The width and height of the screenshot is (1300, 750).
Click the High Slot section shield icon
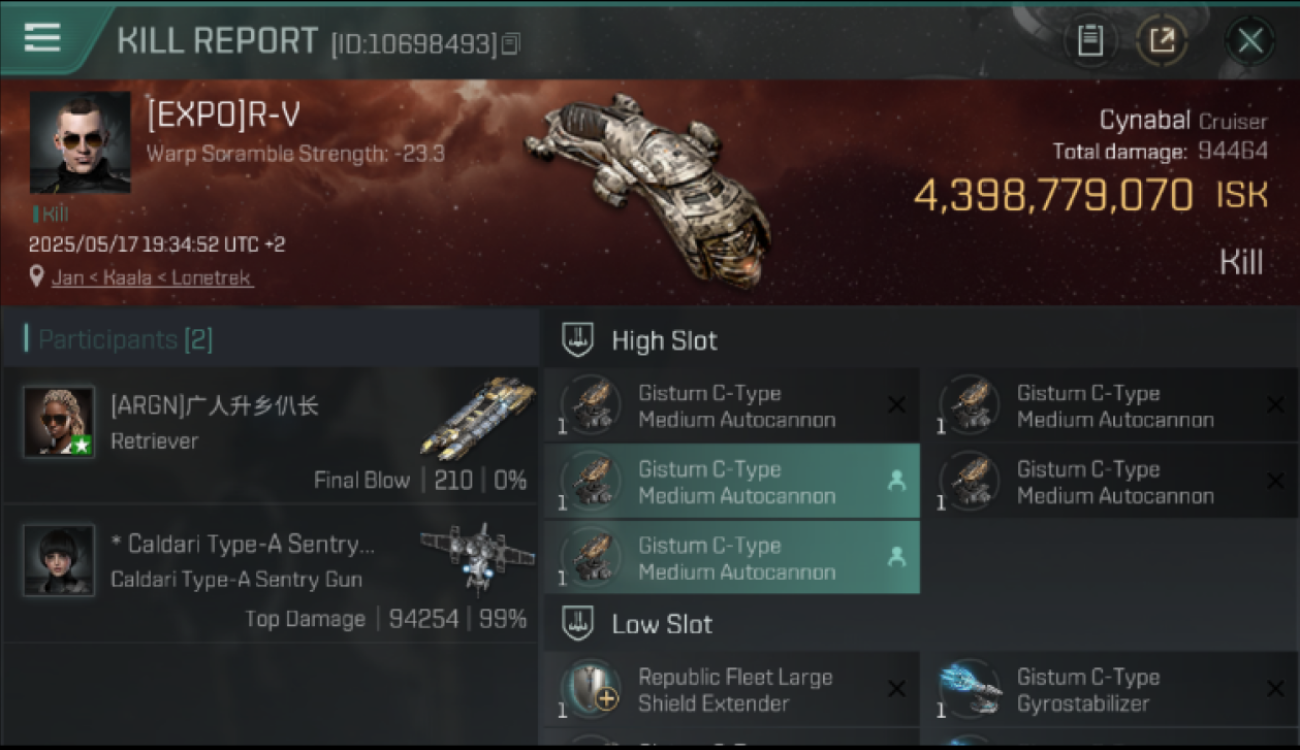point(578,340)
